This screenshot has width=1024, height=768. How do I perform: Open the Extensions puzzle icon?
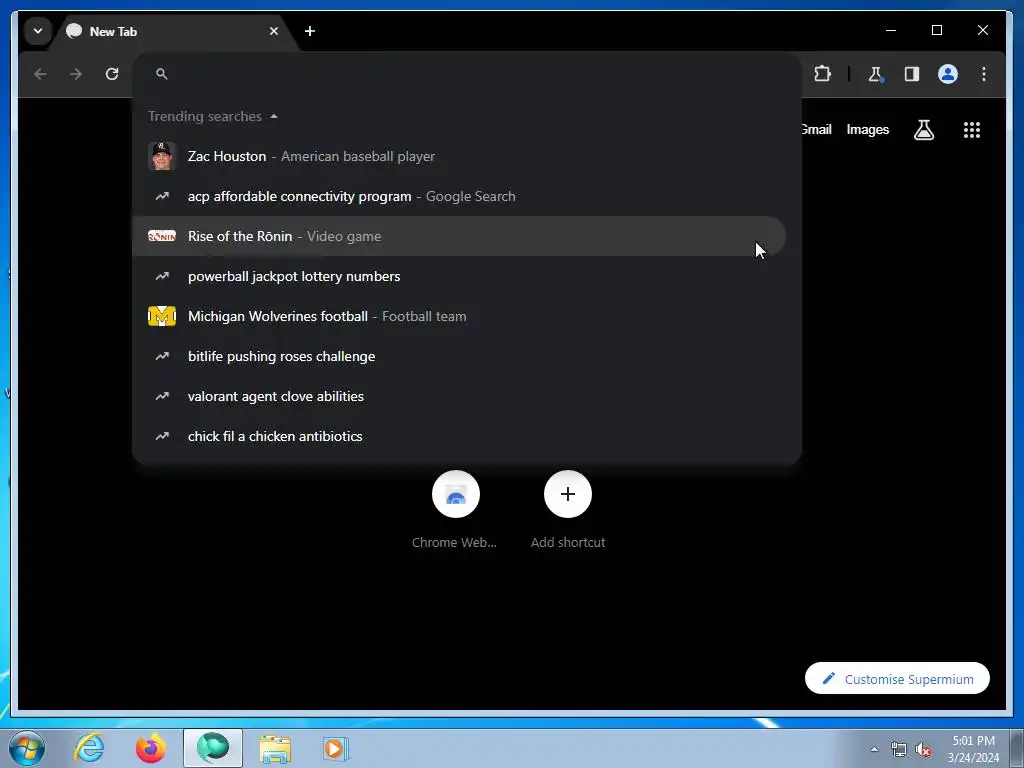click(822, 74)
